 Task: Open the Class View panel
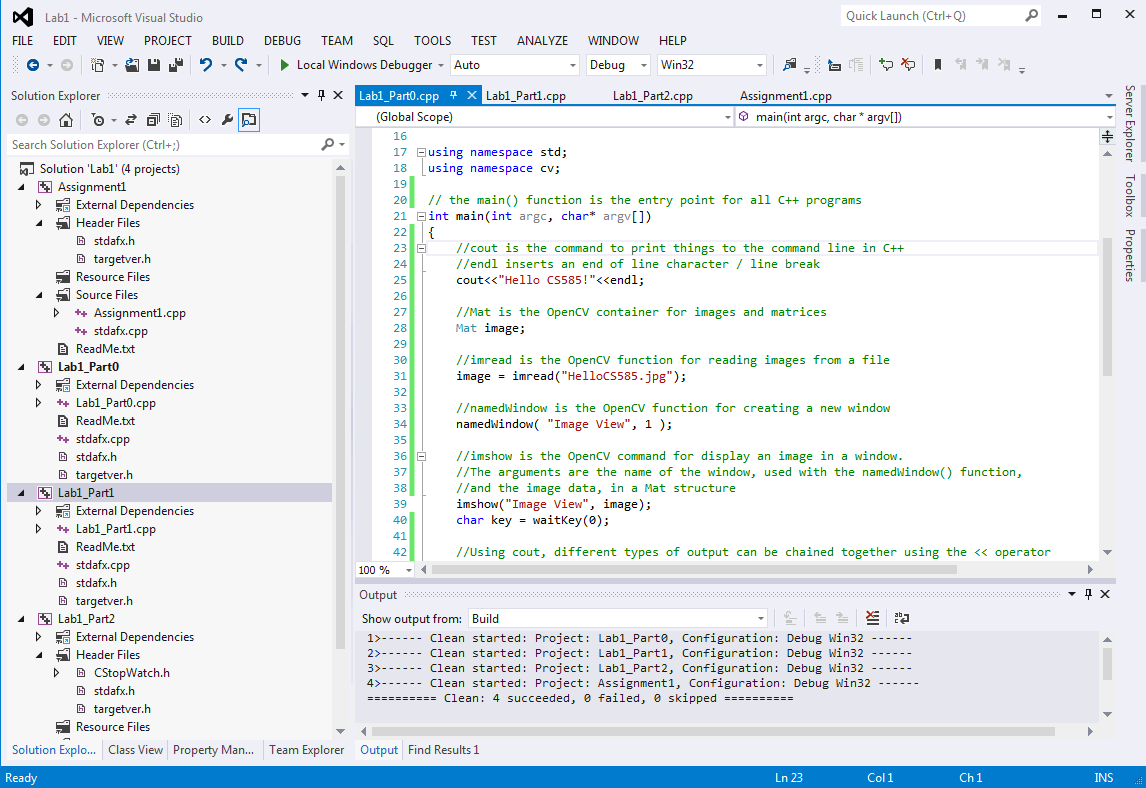coord(135,749)
